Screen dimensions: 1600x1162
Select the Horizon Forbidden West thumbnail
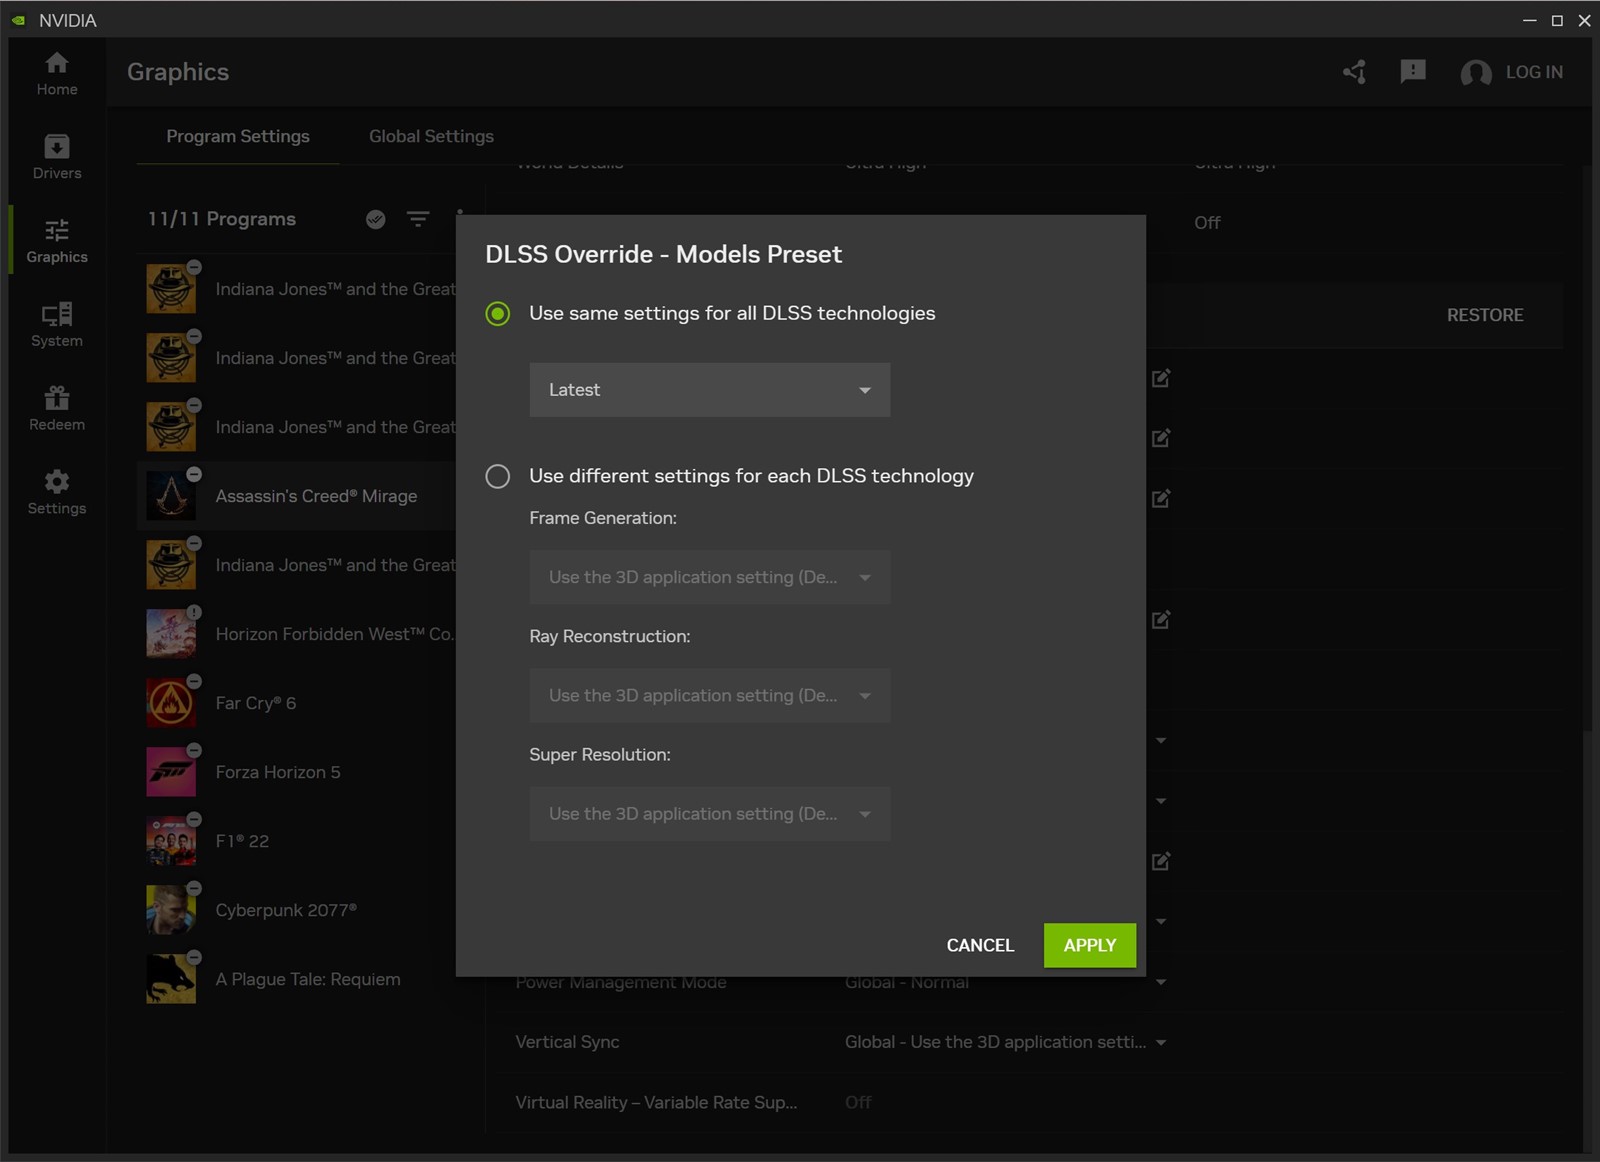coord(171,634)
